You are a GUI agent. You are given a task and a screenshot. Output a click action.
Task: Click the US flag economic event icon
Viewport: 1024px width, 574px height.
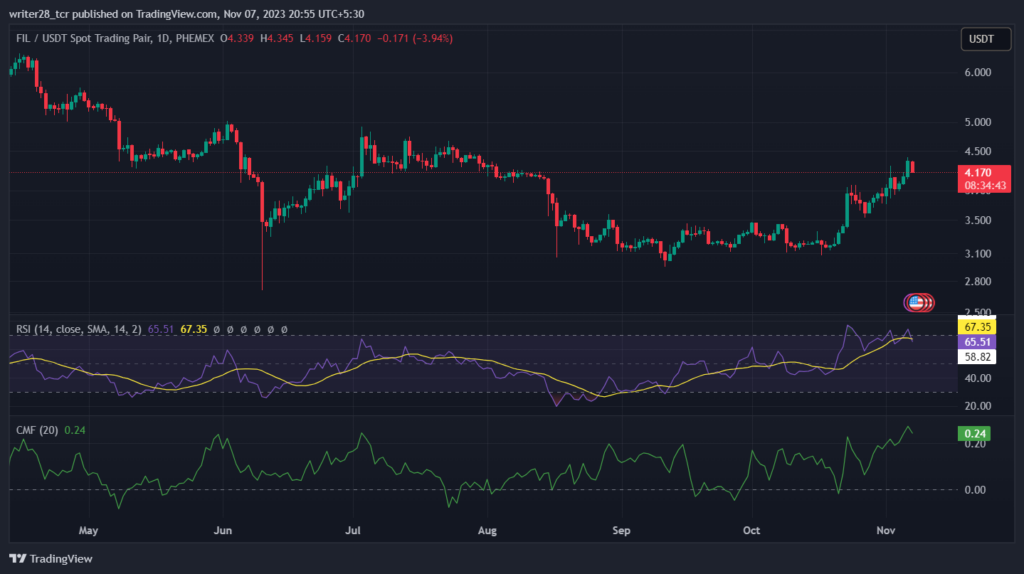tap(916, 302)
